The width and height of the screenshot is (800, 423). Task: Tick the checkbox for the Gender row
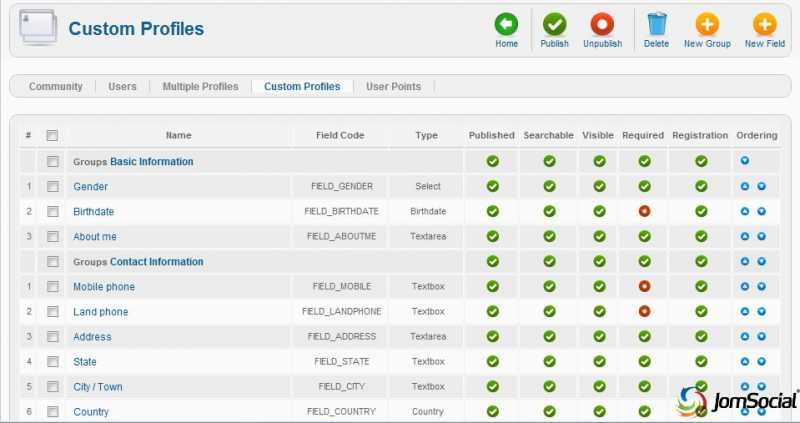pyautogui.click(x=53, y=187)
